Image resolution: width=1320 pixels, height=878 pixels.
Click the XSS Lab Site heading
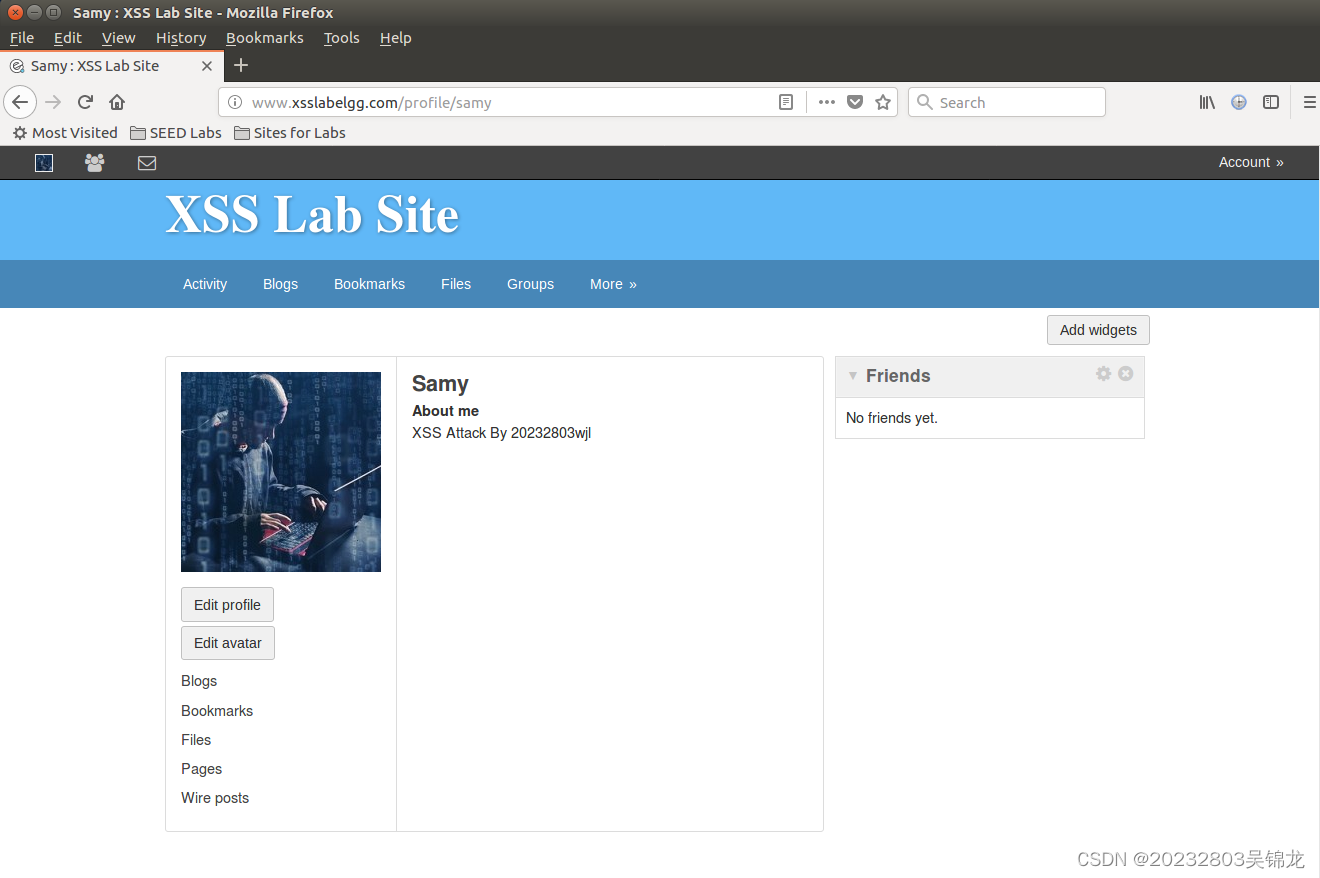pos(312,215)
